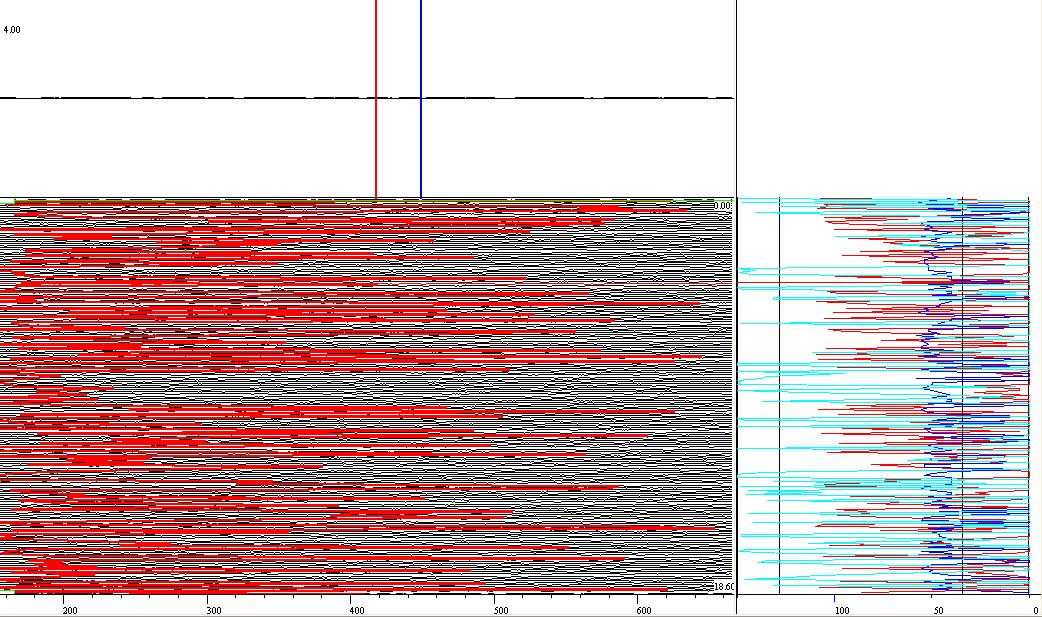The image size is (1042, 617).
Task: Click the empty white area above the right panel
Action: click(890, 100)
